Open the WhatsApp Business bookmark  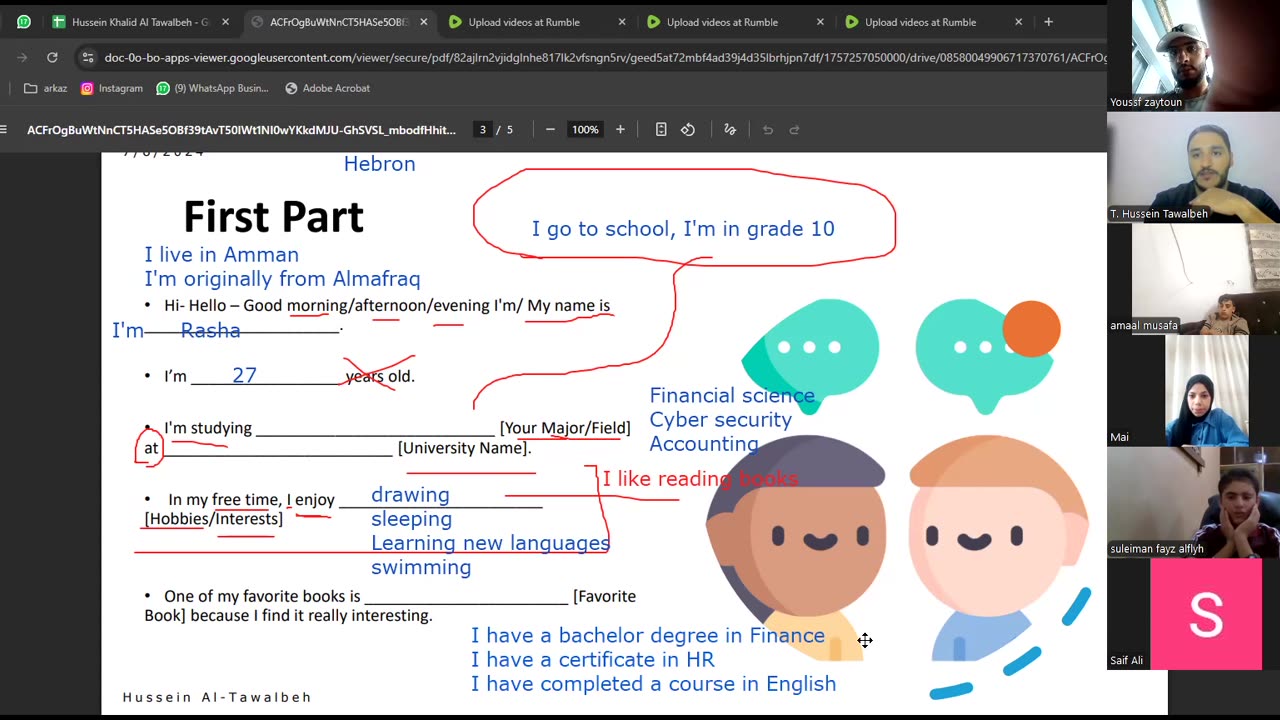coord(212,88)
